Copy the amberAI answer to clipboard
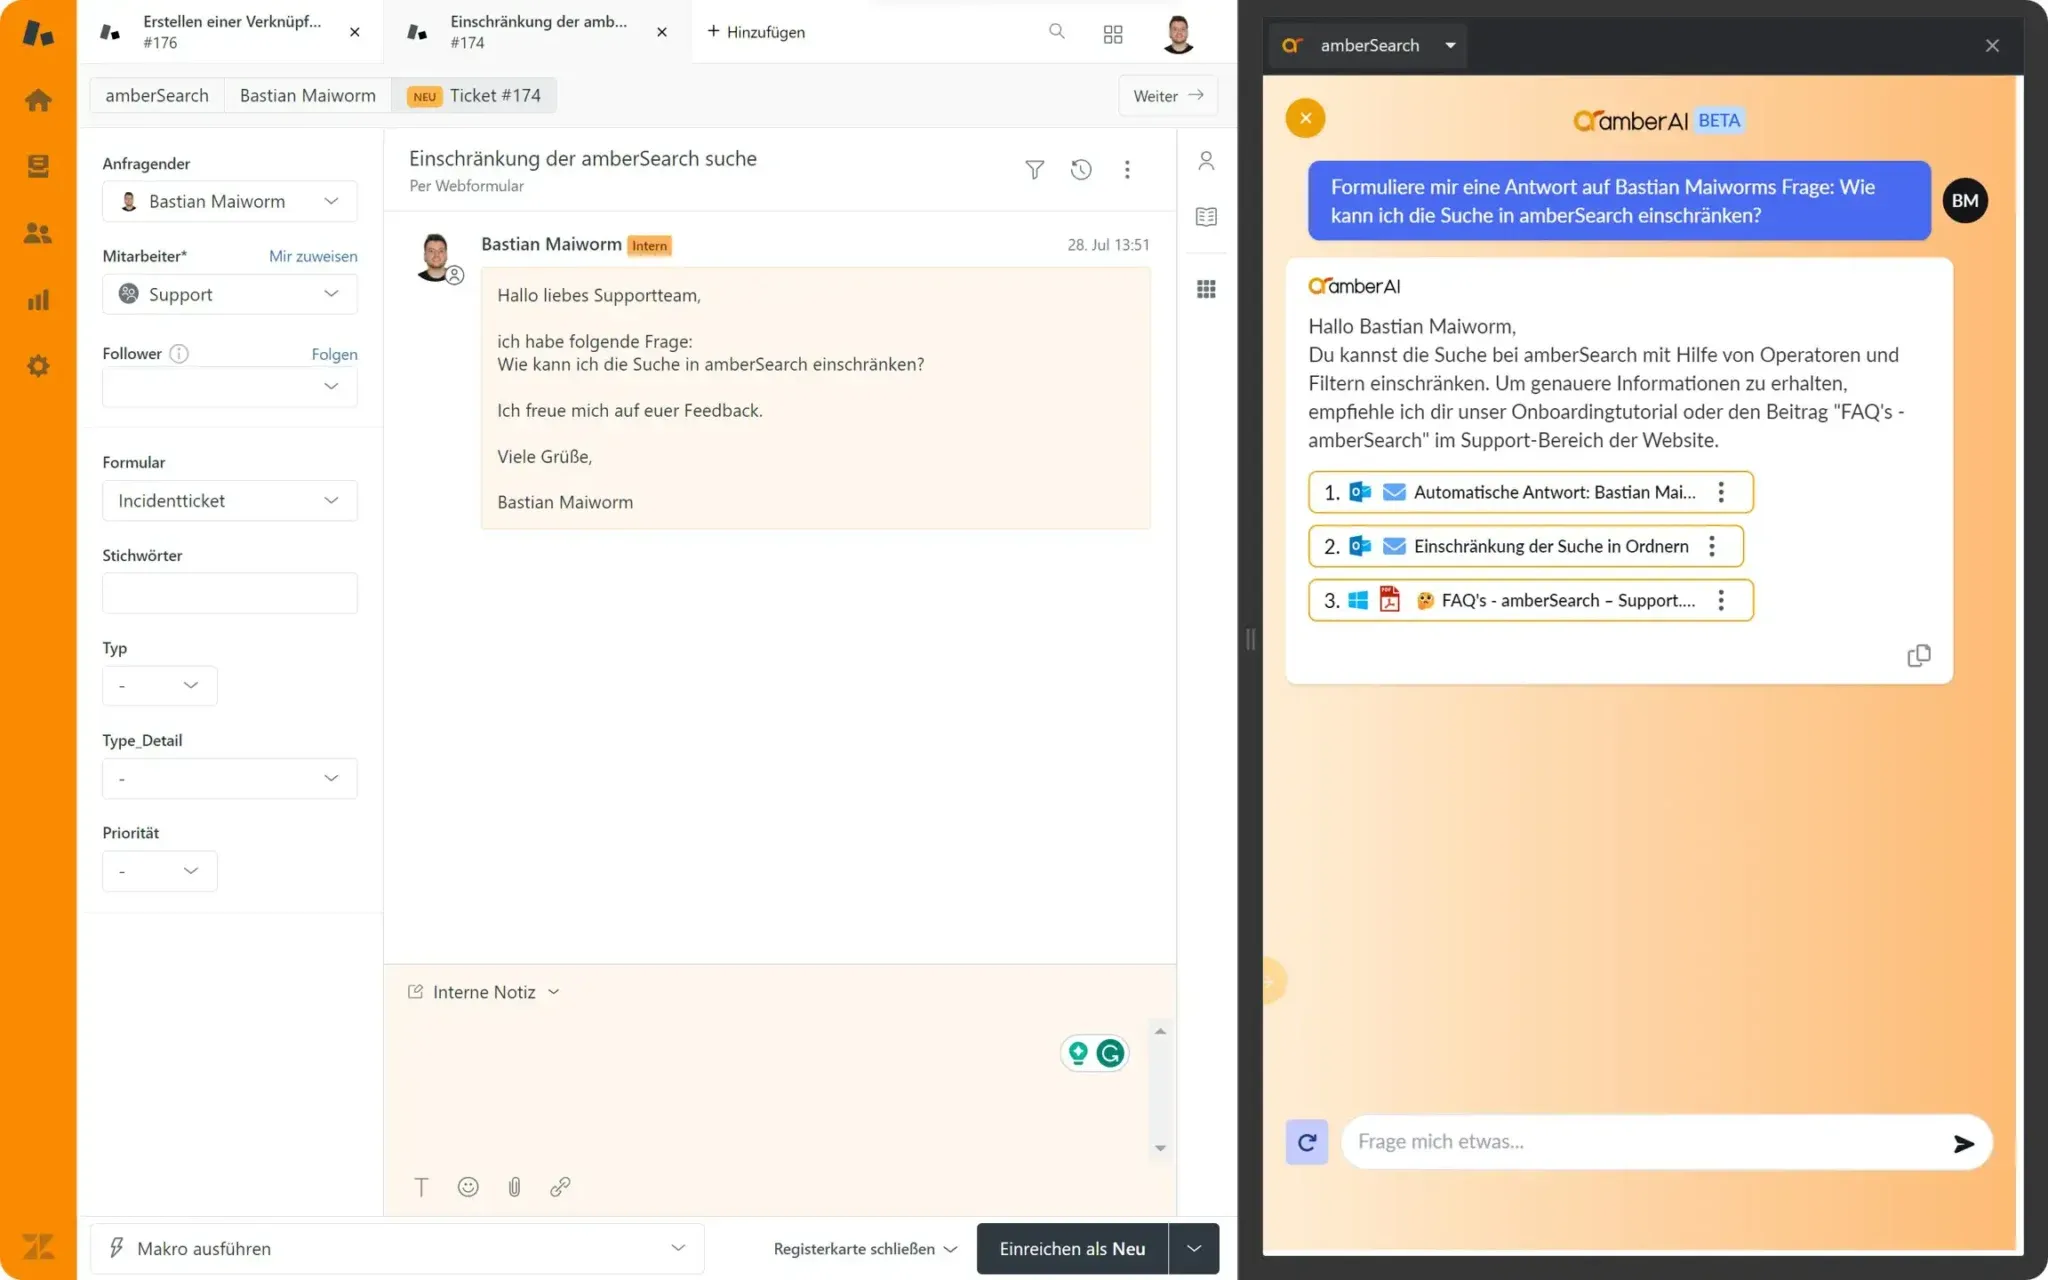Viewport: 2048px width, 1280px height. (1918, 656)
